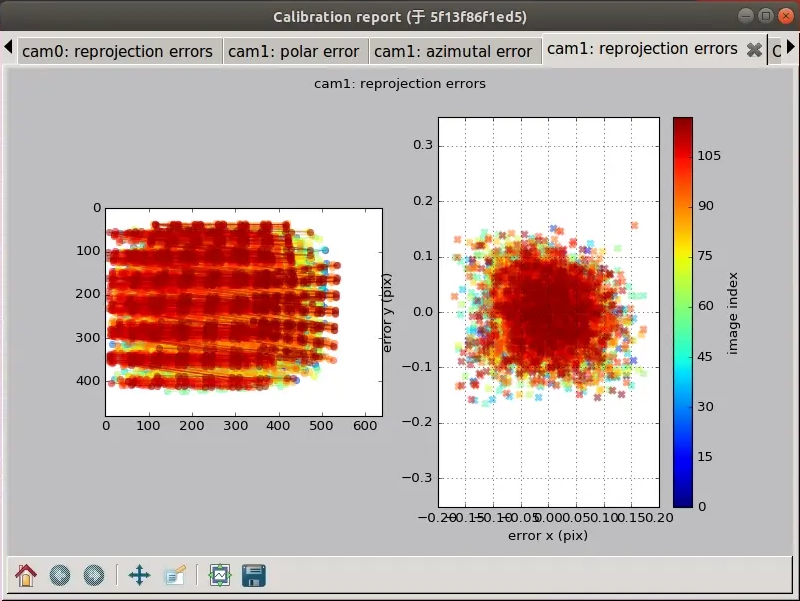Save the figure with the floppy disk icon
Viewport: 800px width, 601px height.
point(254,575)
